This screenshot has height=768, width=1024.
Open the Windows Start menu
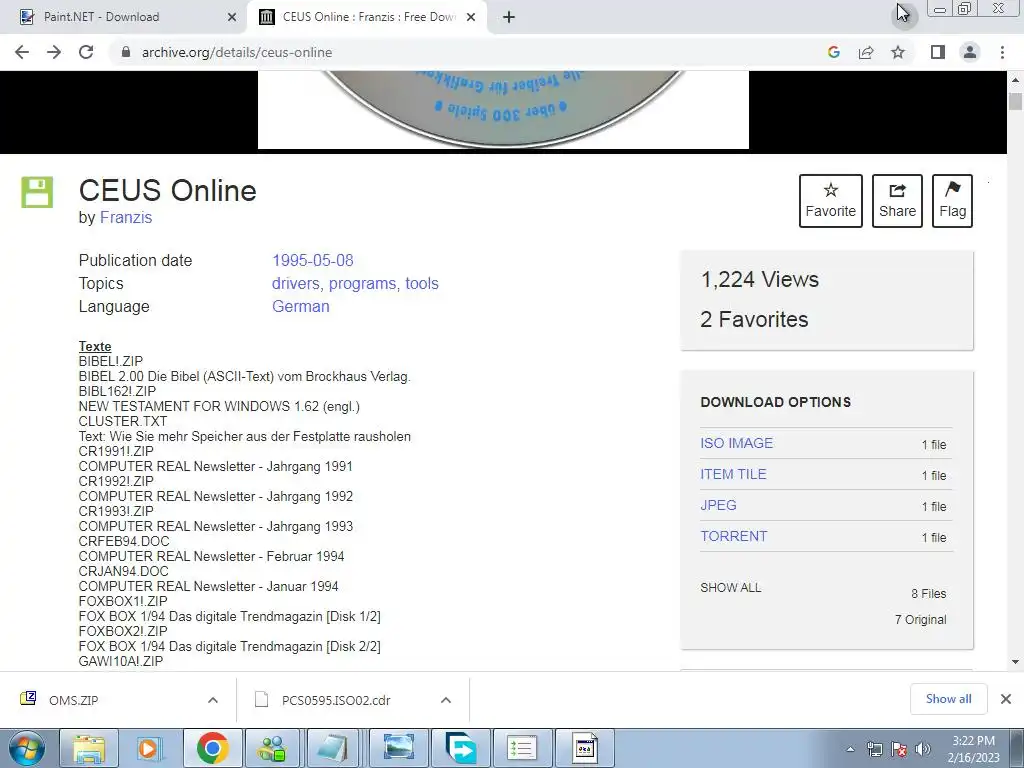(x=26, y=748)
